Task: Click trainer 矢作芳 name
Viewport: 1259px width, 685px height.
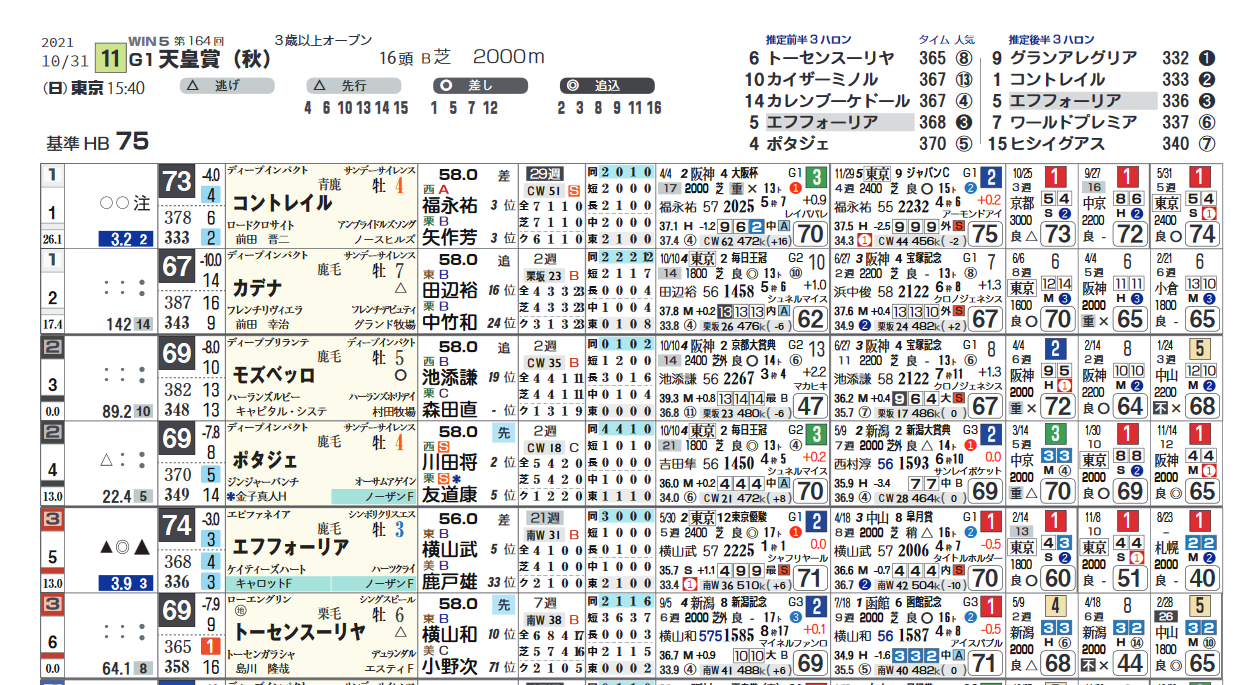Action: (x=449, y=238)
